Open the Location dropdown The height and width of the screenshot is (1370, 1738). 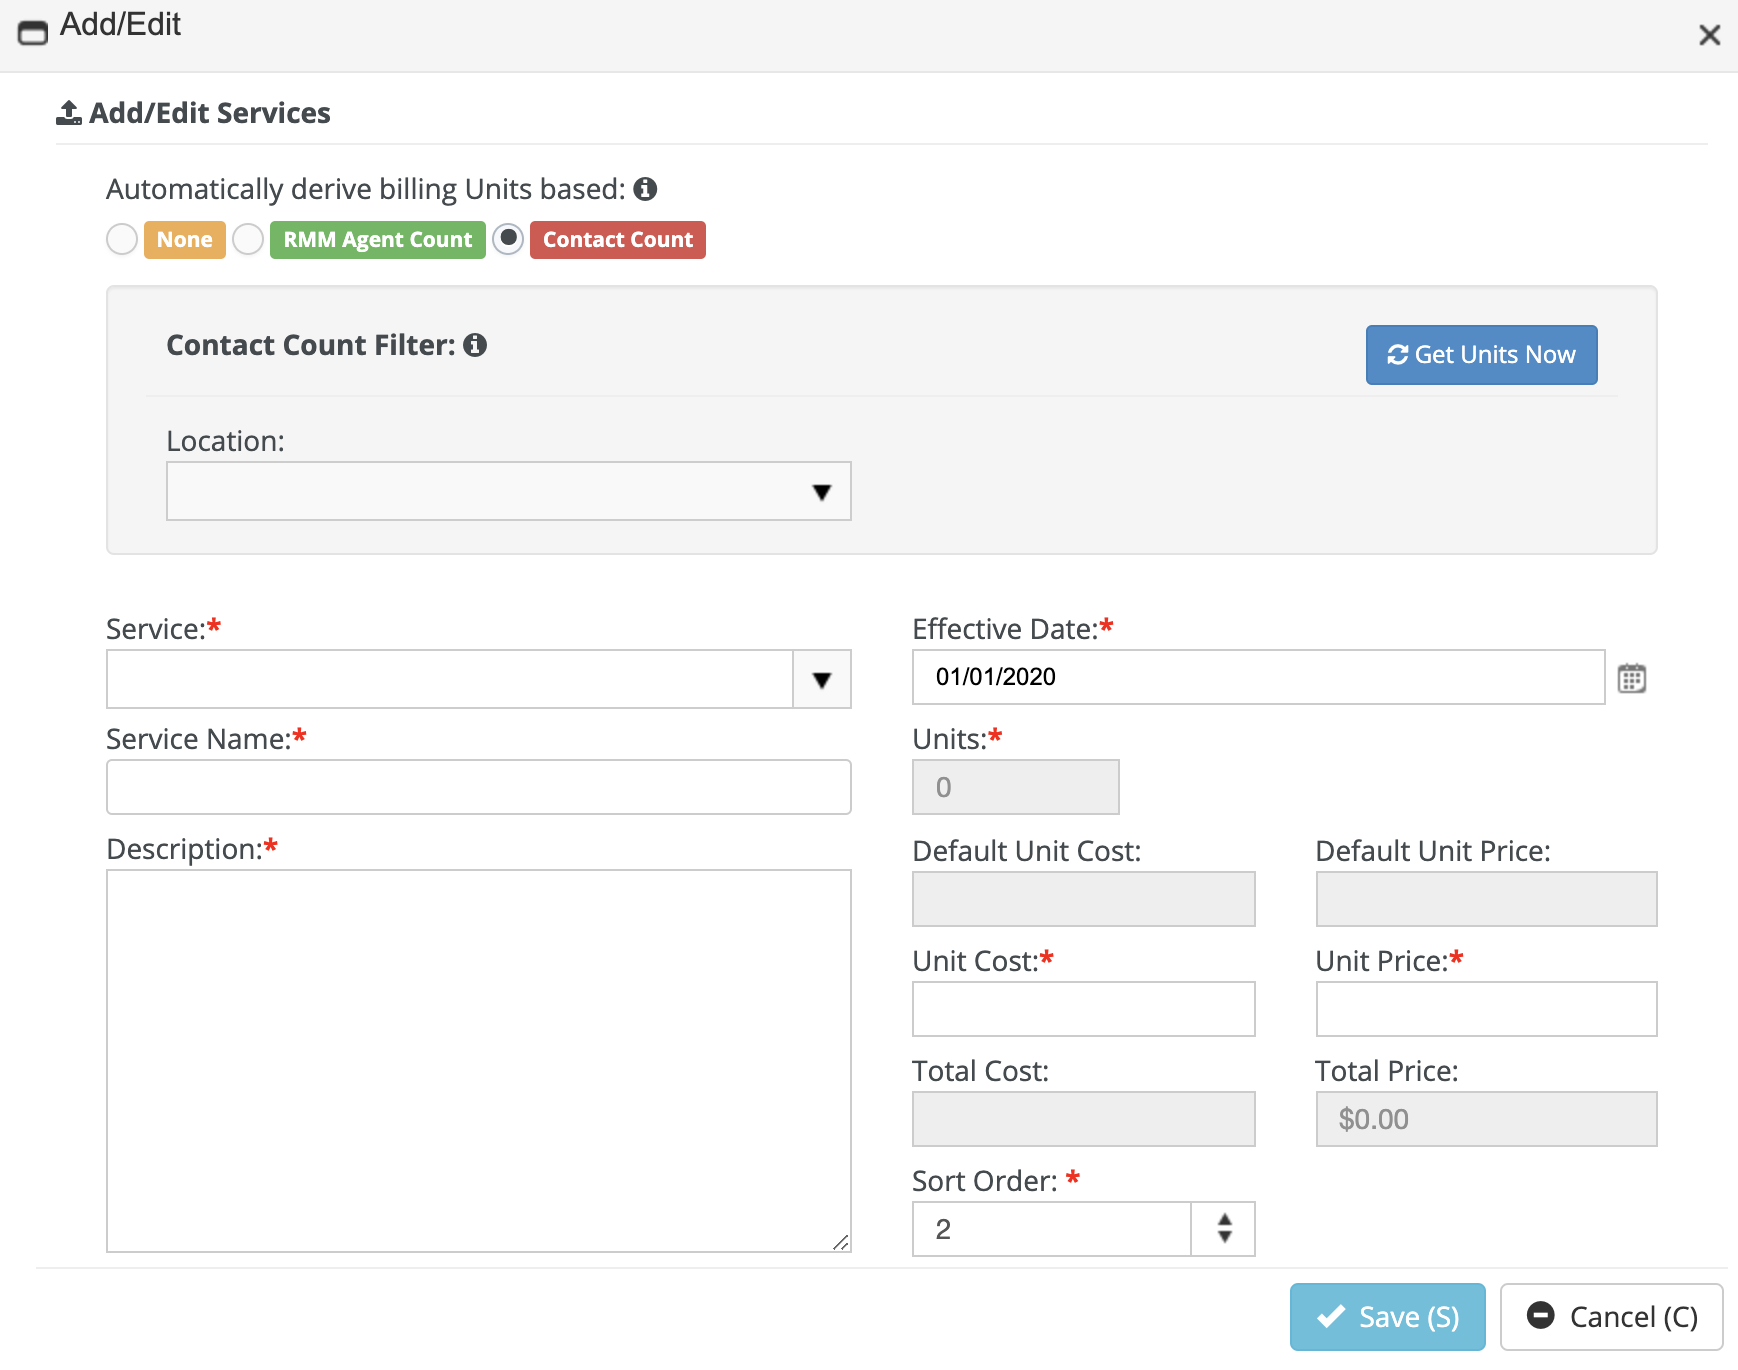[508, 491]
